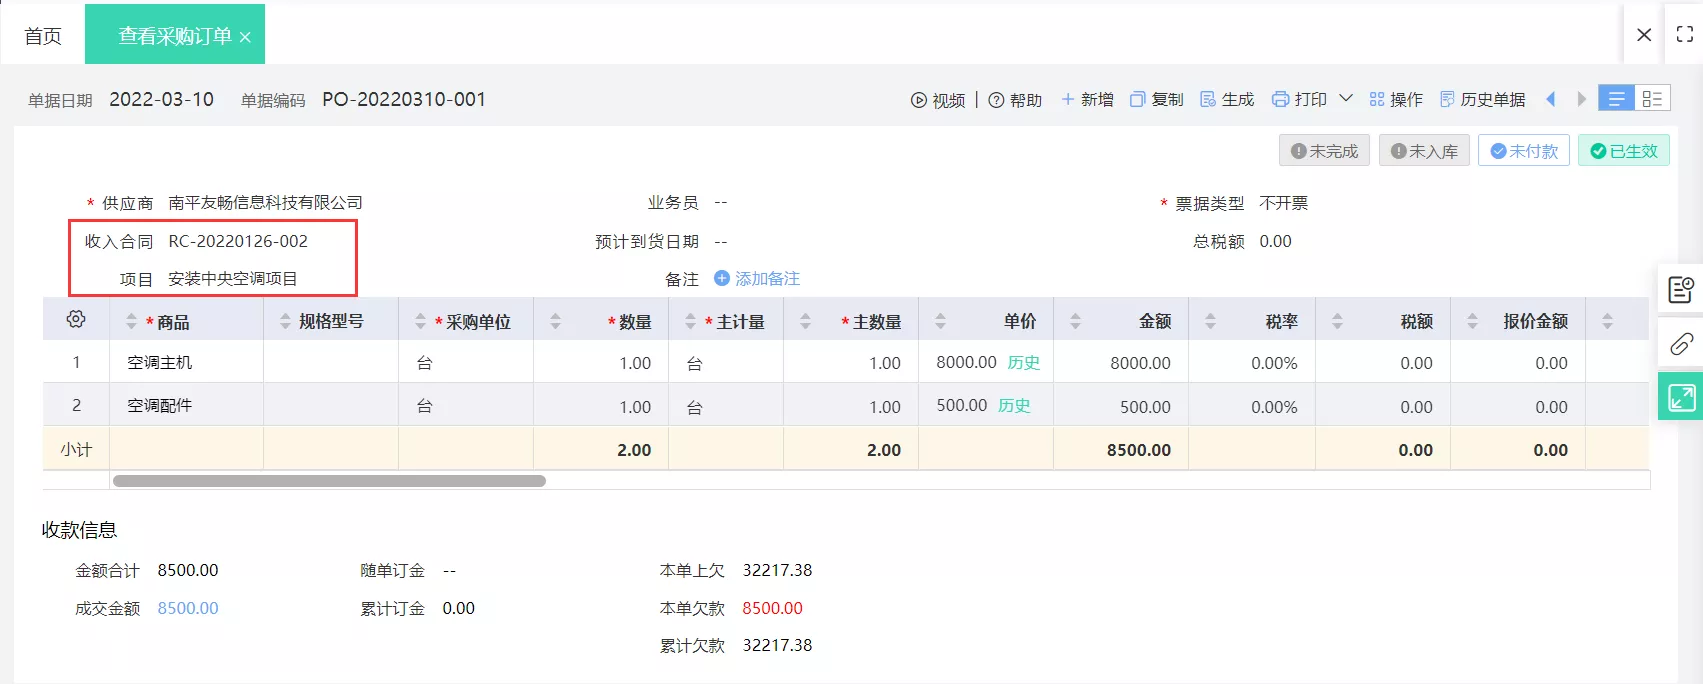Click supplier 南平友畅信息科技有限公司
Screen dimensions: 1703x684
[265, 203]
